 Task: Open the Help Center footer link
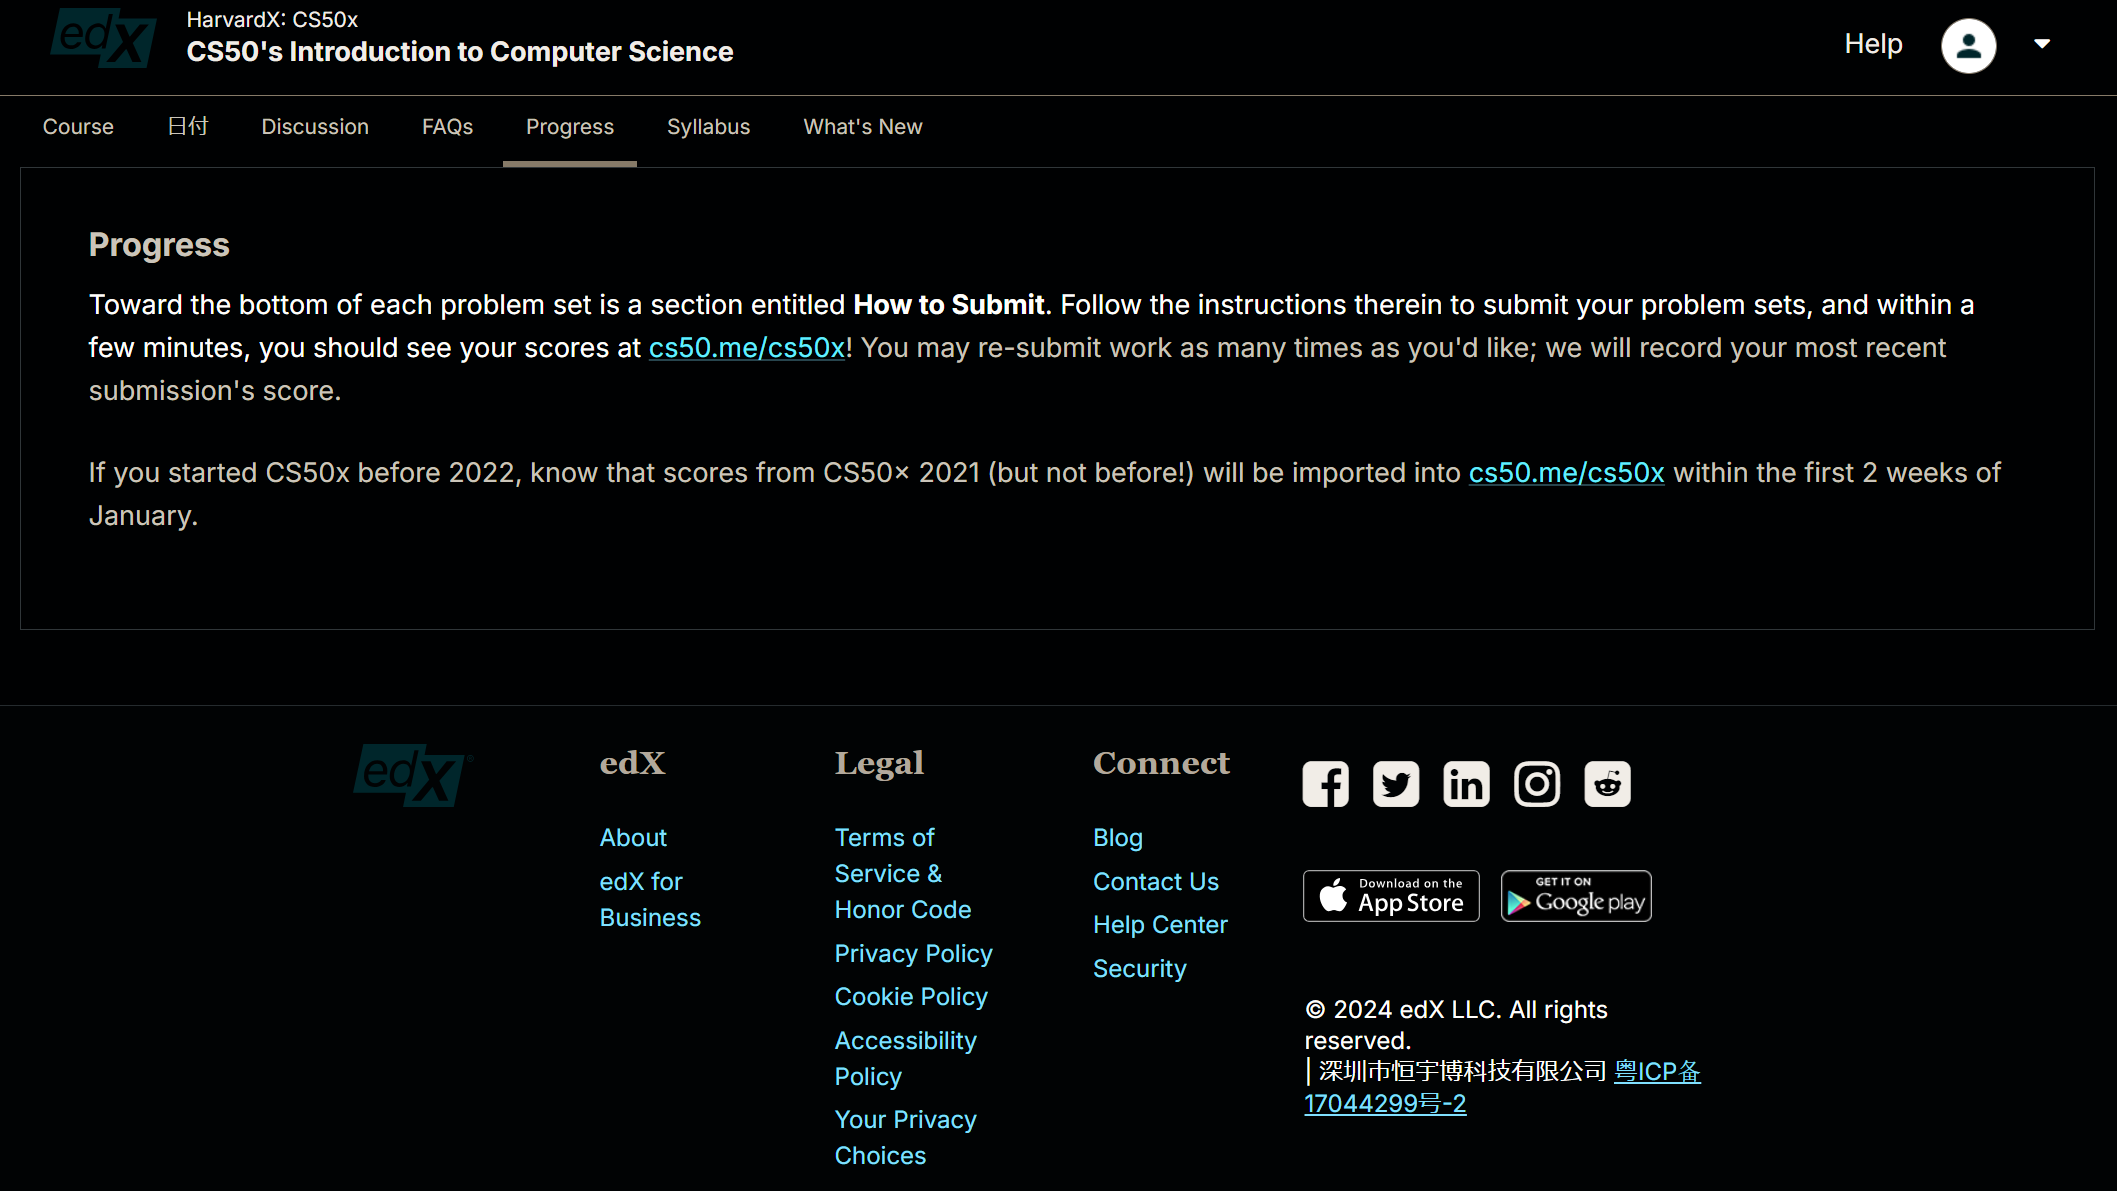[1160, 925]
